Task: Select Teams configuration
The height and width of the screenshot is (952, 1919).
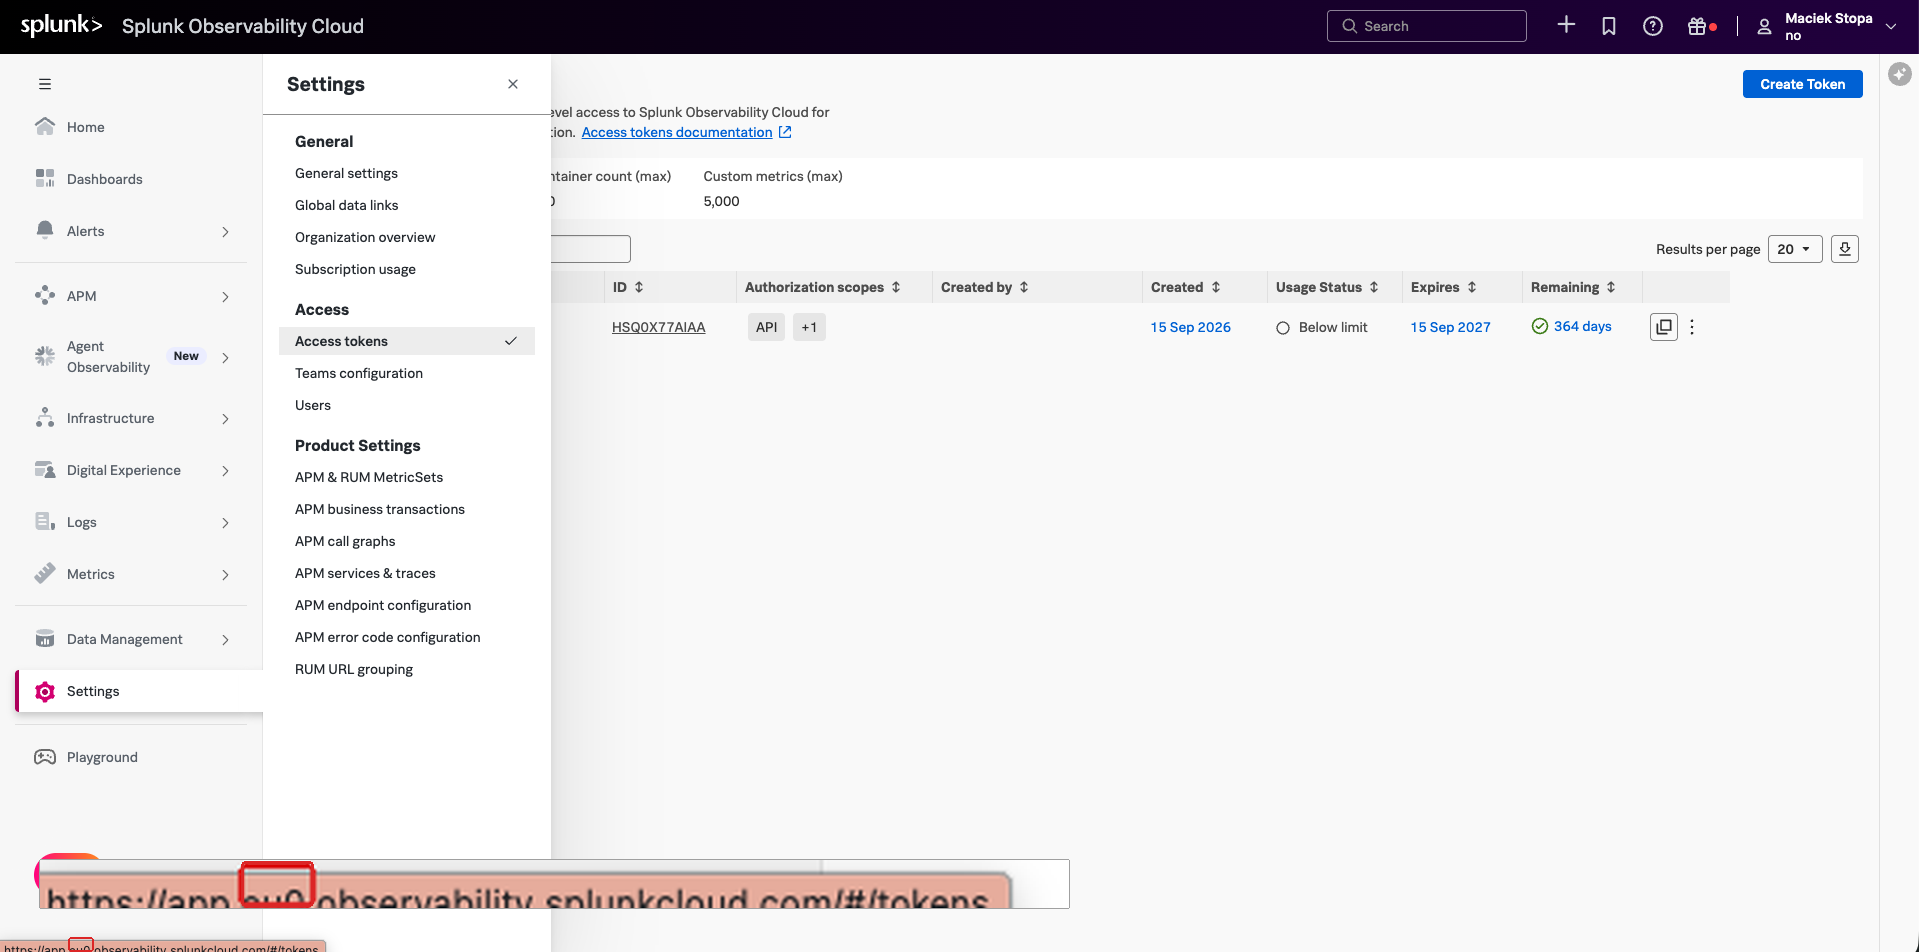Action: coord(359,373)
